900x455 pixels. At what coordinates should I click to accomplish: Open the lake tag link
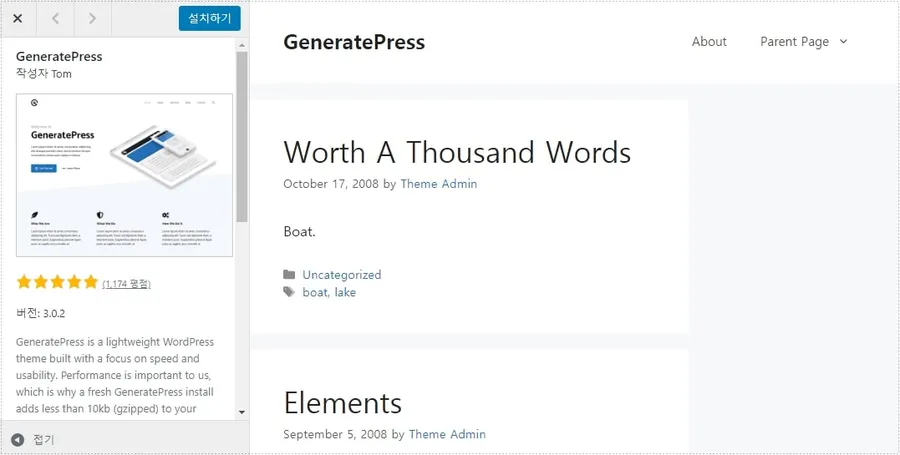tap(345, 292)
